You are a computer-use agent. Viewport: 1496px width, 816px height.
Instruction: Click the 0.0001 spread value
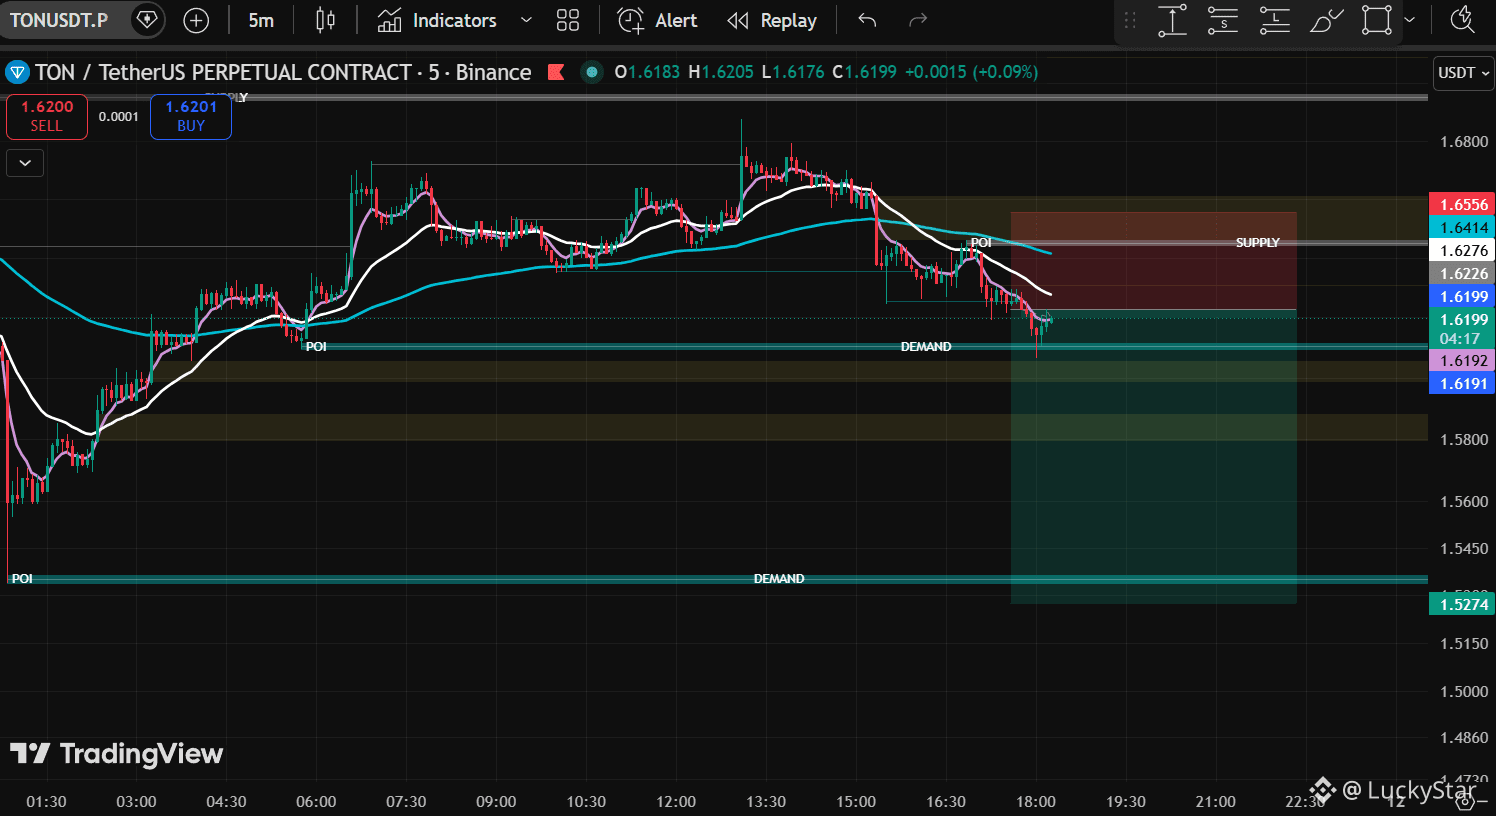(119, 117)
